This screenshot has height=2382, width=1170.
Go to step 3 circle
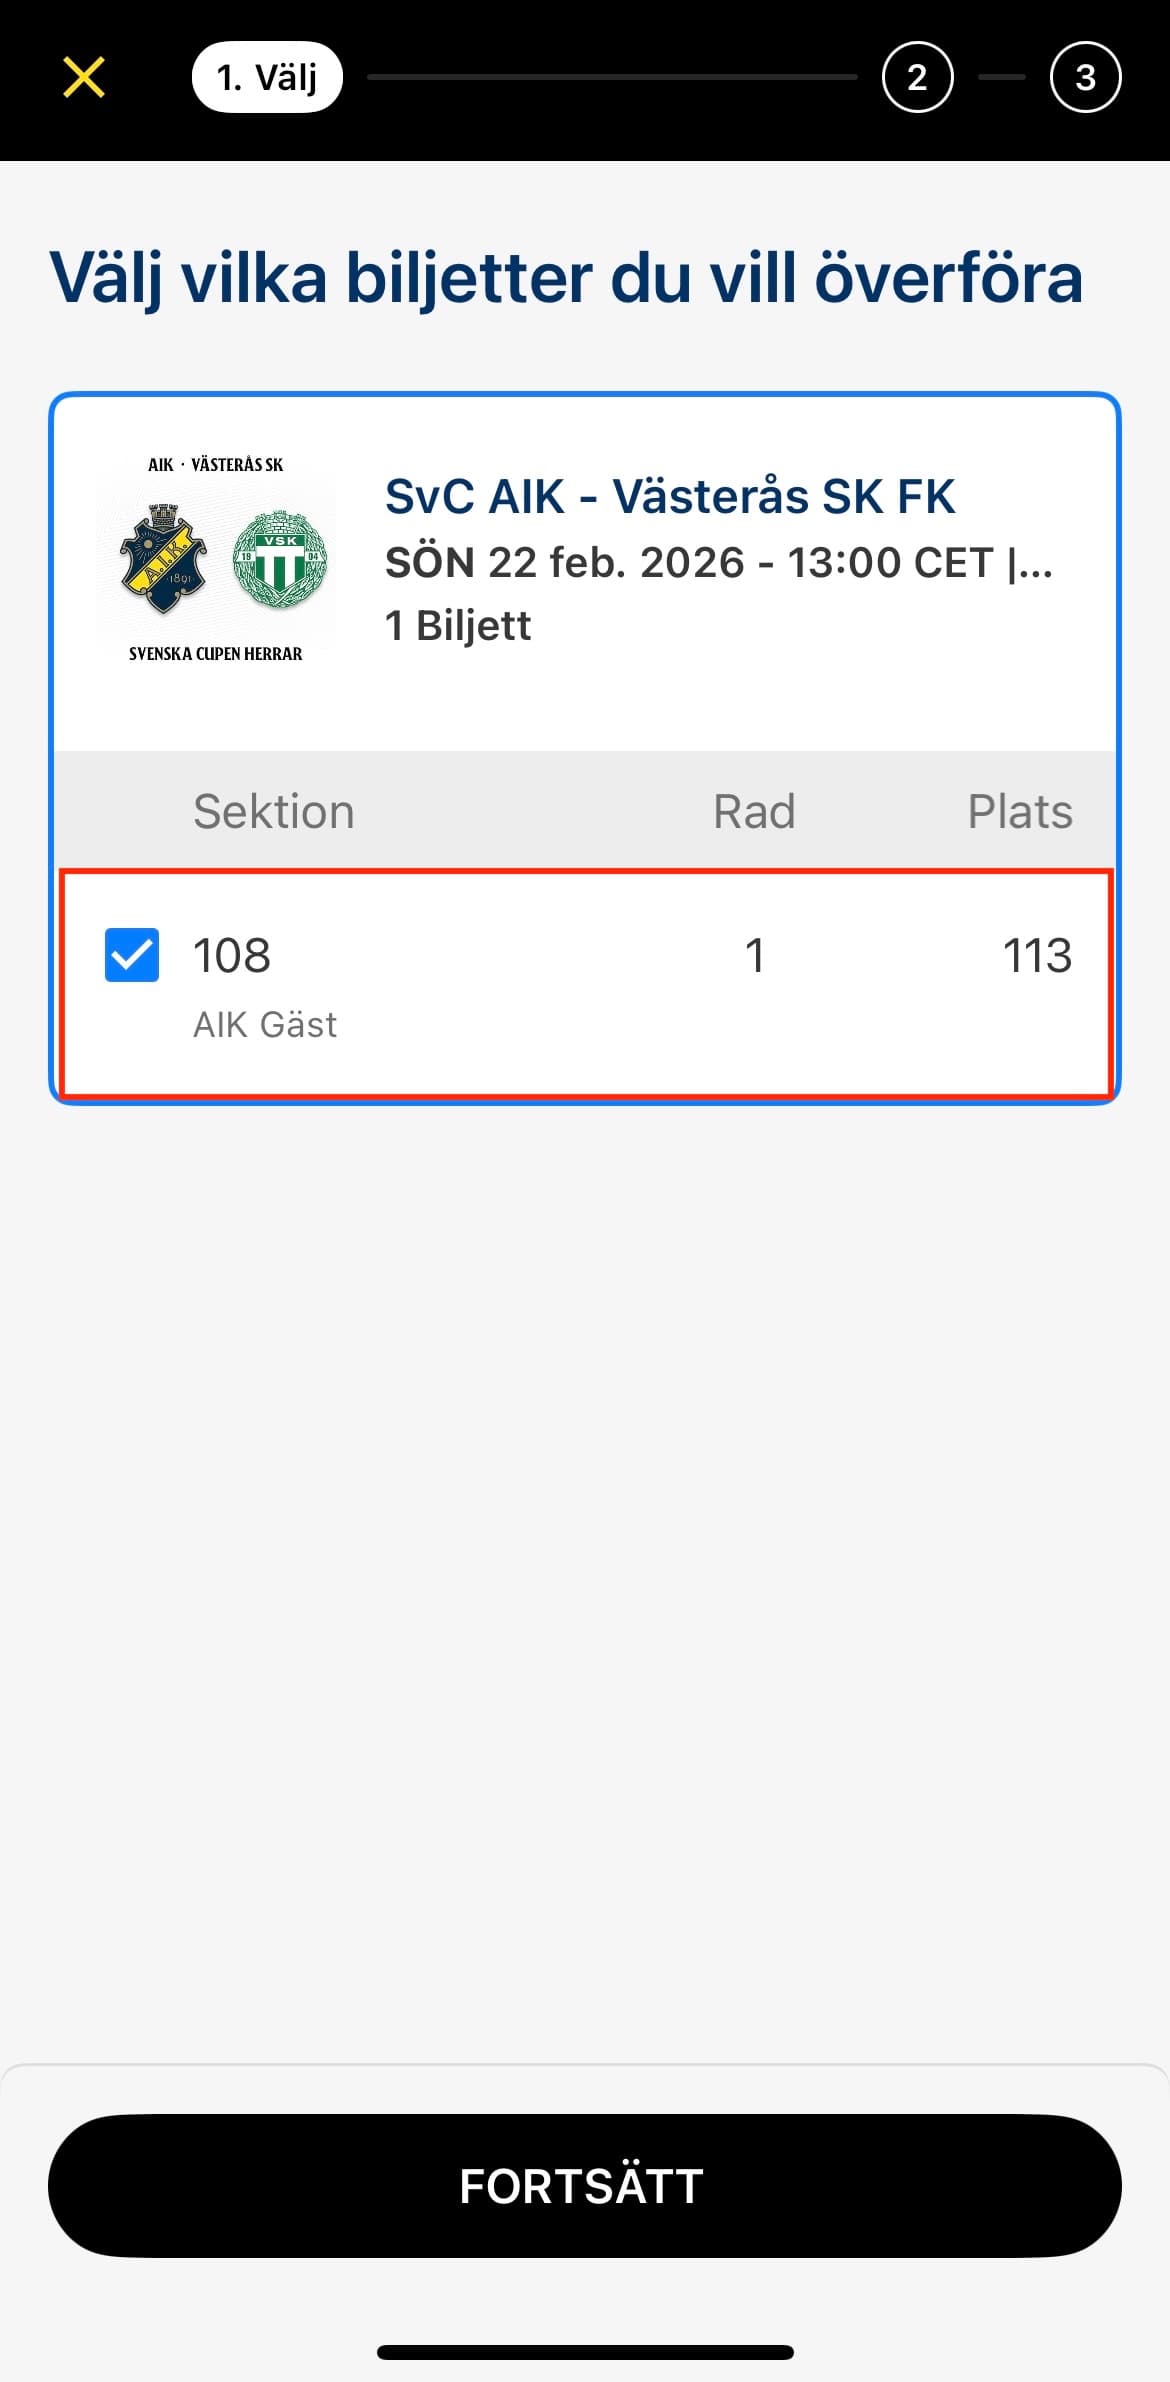coord(1085,77)
